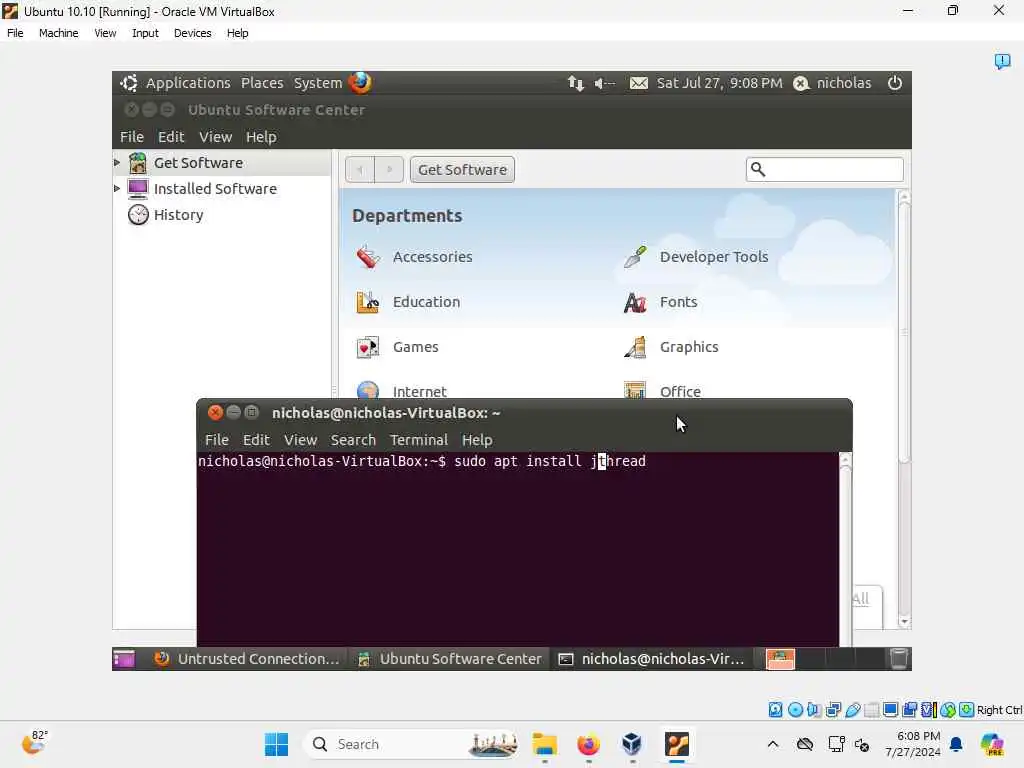Viewport: 1024px width, 768px height.
Task: Open VirtualBox Input menu
Action: [x=145, y=33]
